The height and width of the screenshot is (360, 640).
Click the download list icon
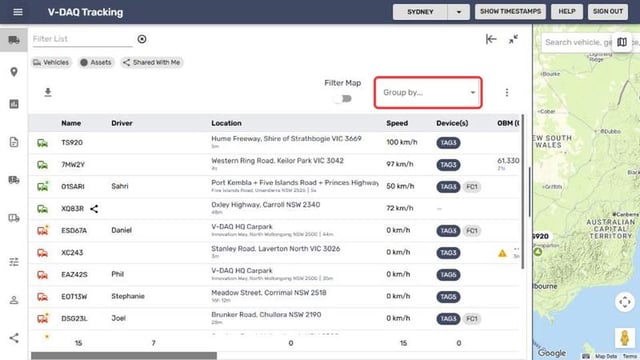point(48,92)
